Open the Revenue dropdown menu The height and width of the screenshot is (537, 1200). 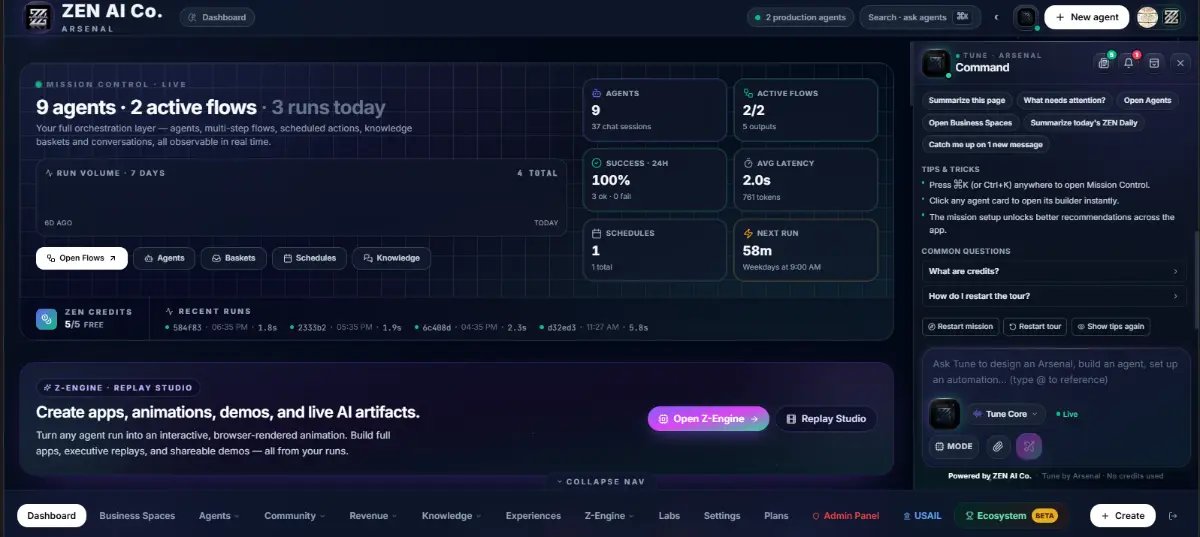click(372, 516)
